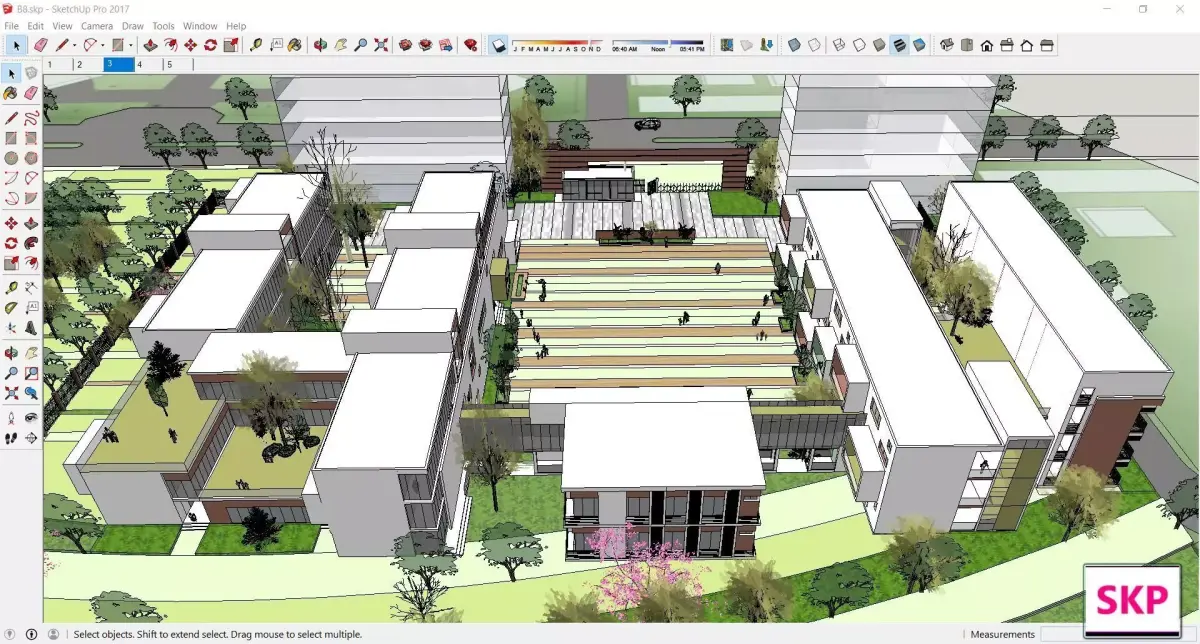Activate the Zoom Window tool
The width and height of the screenshot is (1200, 644).
[x=32, y=375]
